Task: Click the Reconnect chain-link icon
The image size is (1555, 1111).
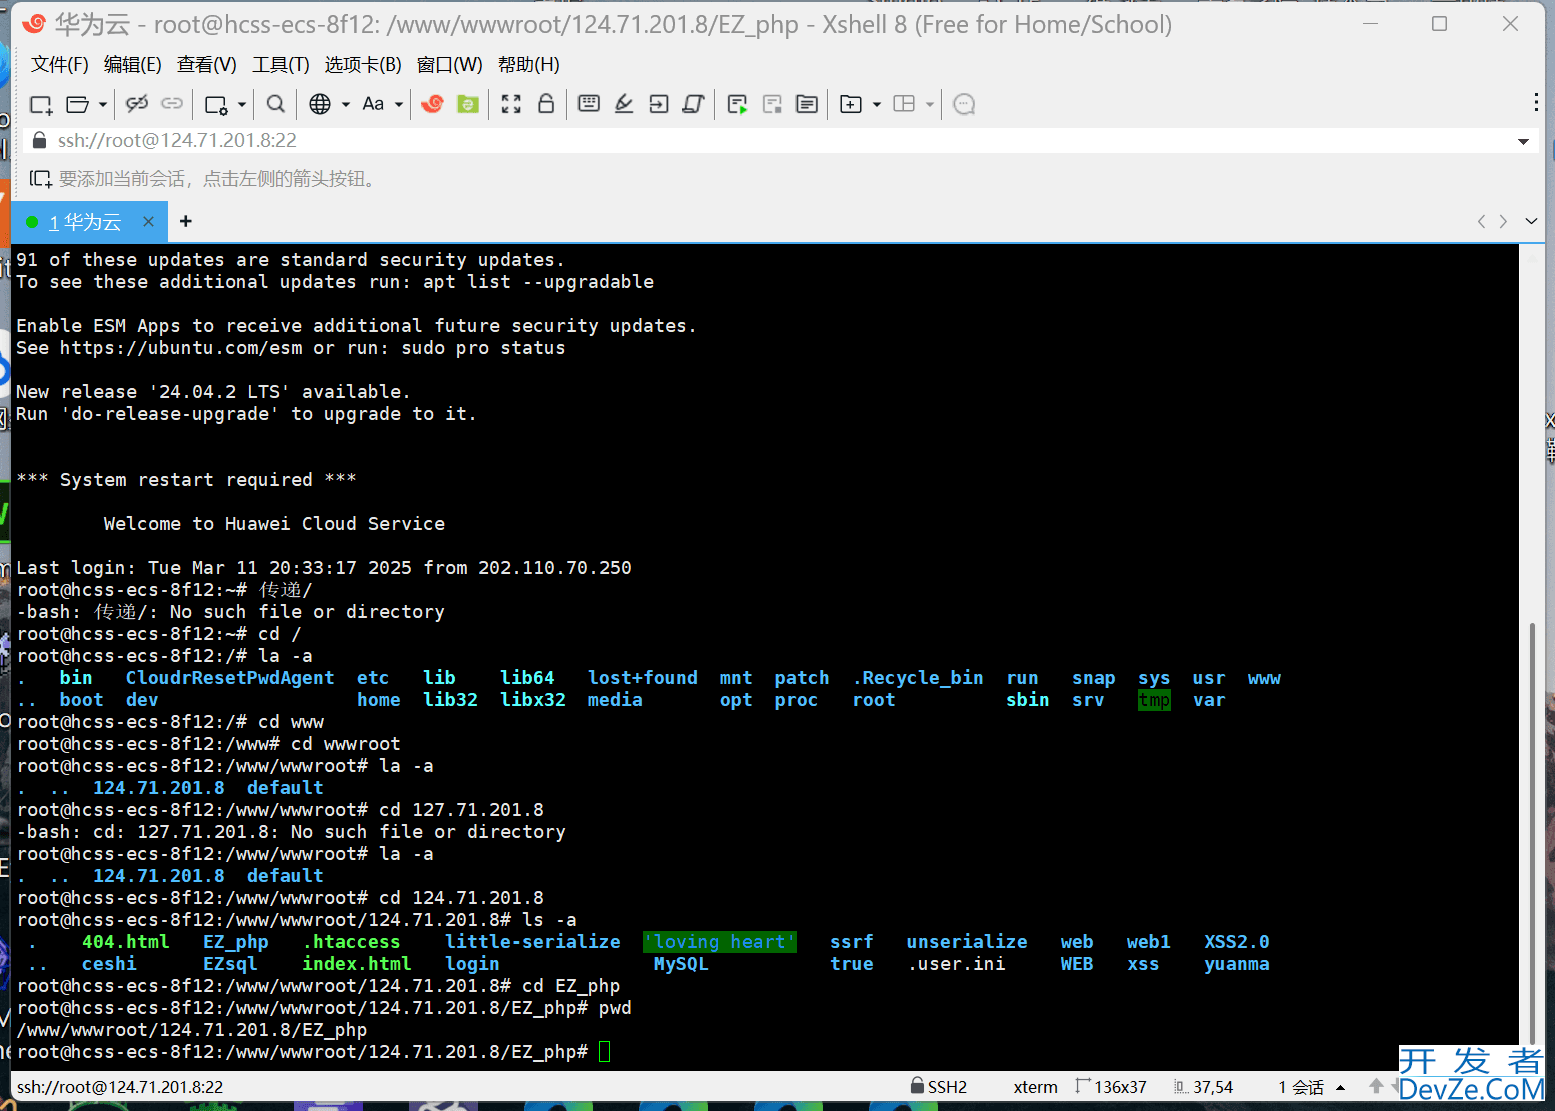Action: click(x=172, y=103)
